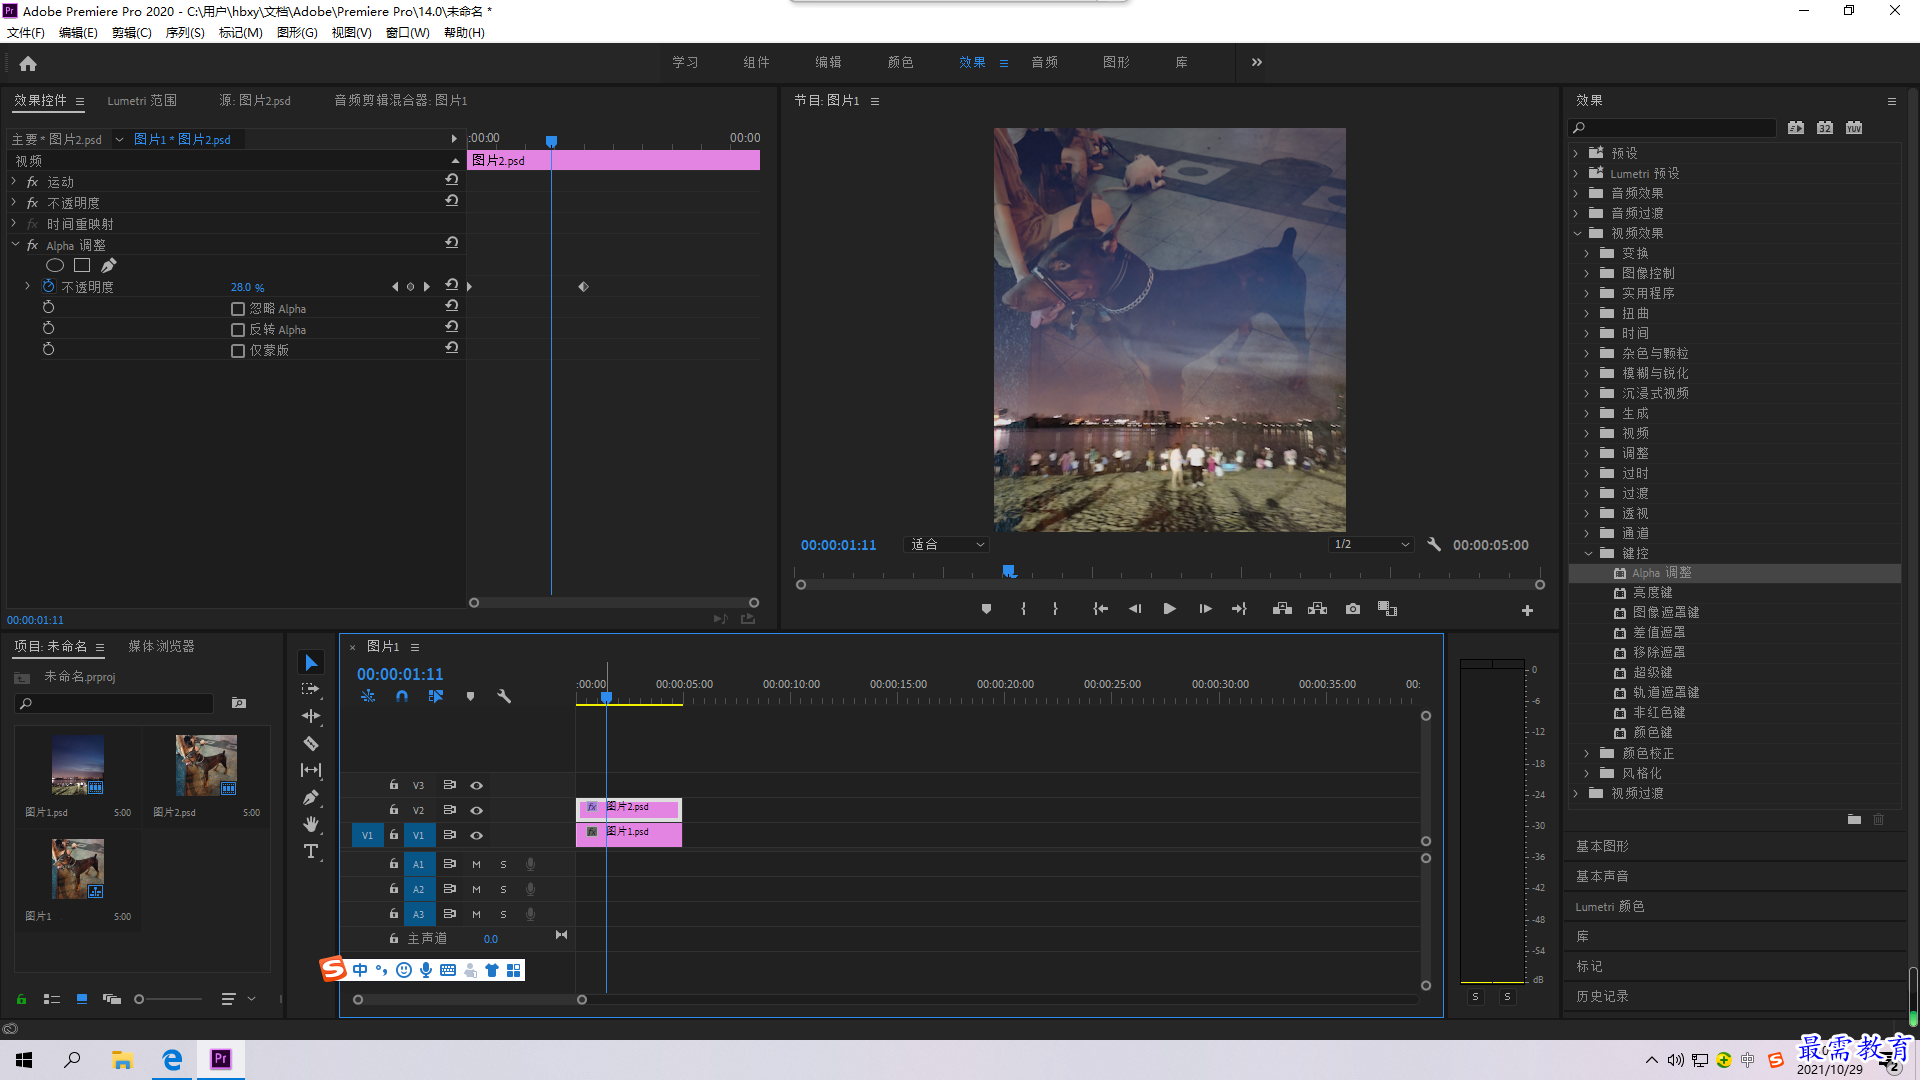
Task: Open the 媒体浏览器 tab
Action: point(161,646)
